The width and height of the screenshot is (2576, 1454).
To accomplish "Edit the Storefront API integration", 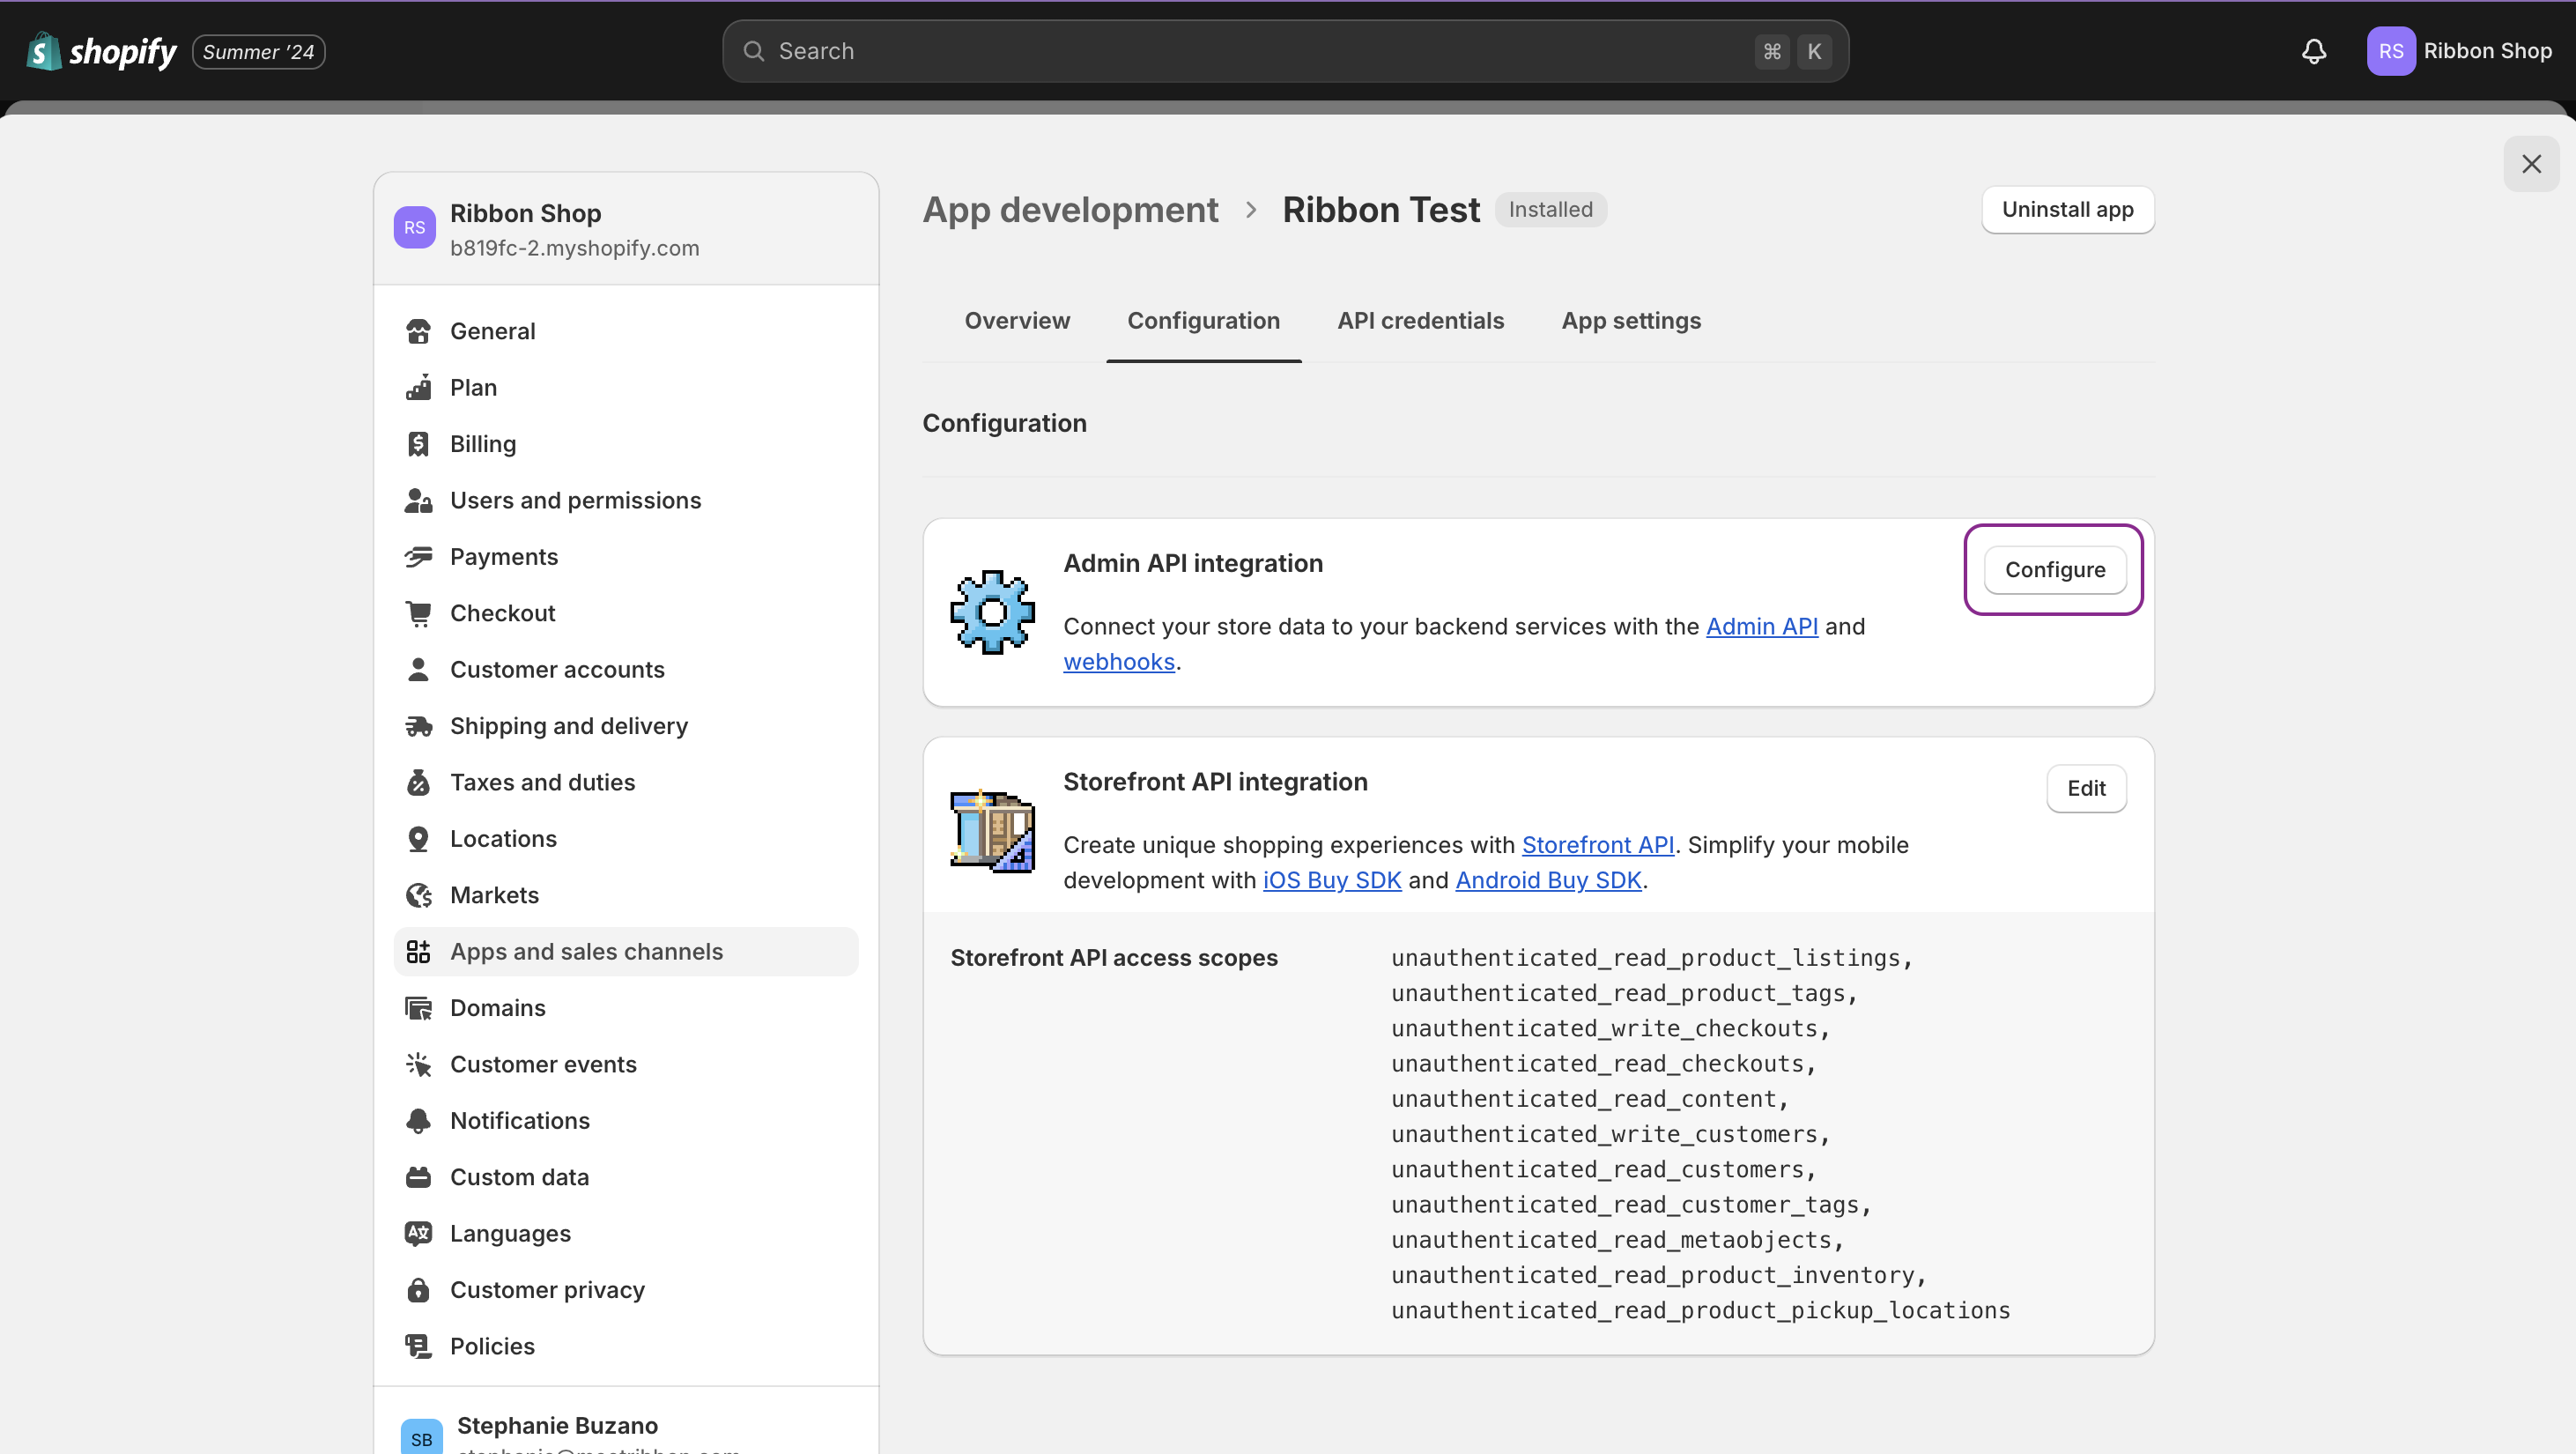I will point(2086,788).
